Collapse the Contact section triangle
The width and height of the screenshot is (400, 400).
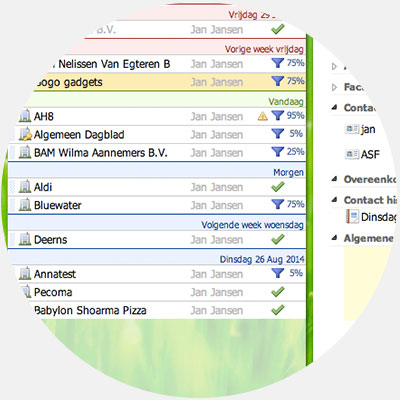[x=335, y=107]
